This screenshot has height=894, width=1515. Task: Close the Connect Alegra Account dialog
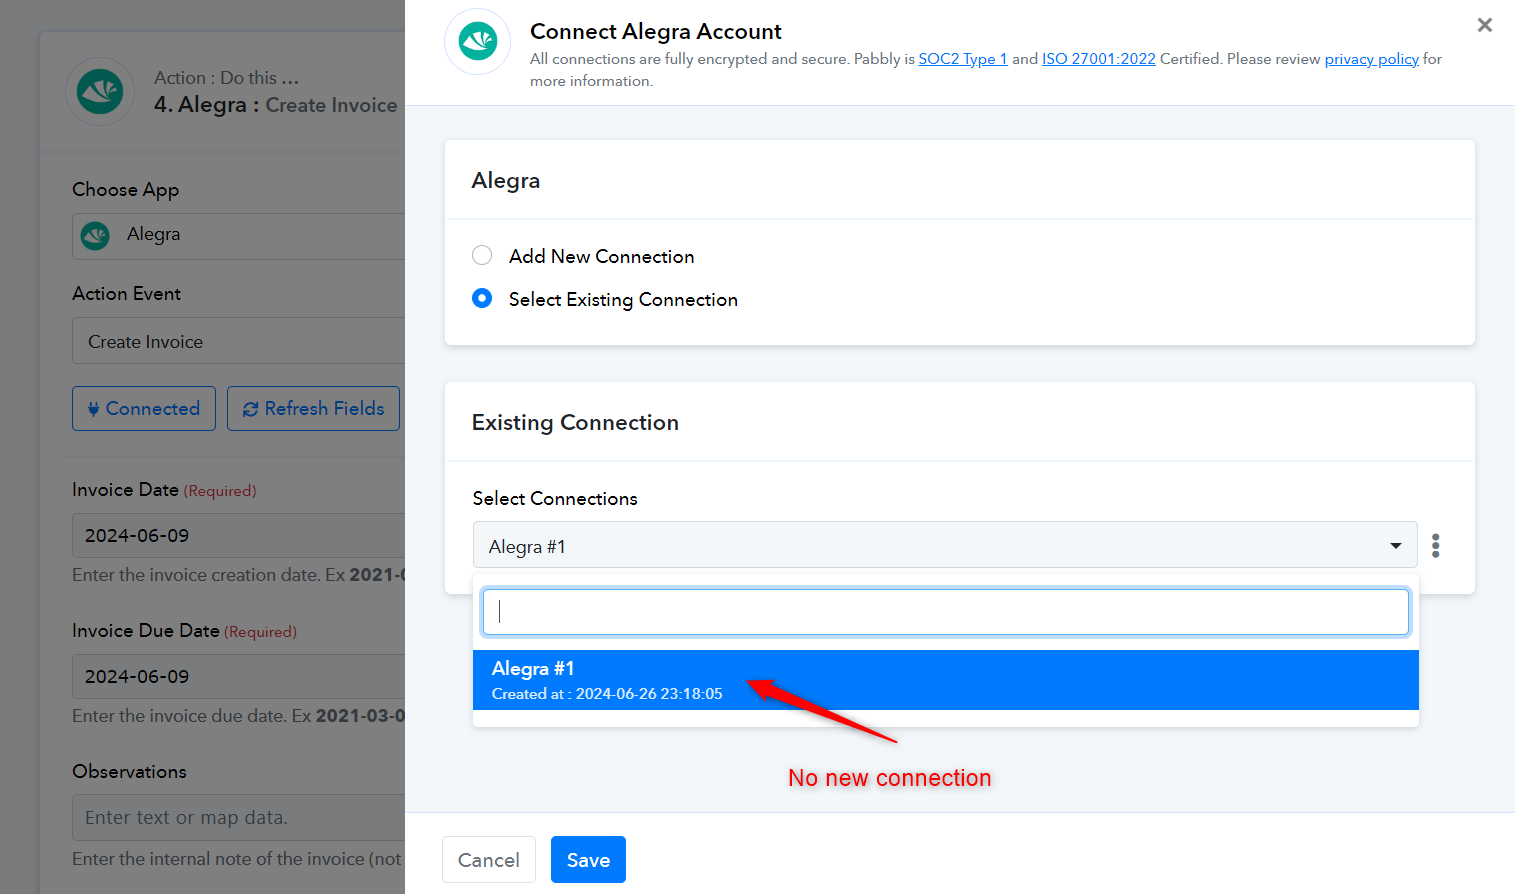pos(1484,25)
